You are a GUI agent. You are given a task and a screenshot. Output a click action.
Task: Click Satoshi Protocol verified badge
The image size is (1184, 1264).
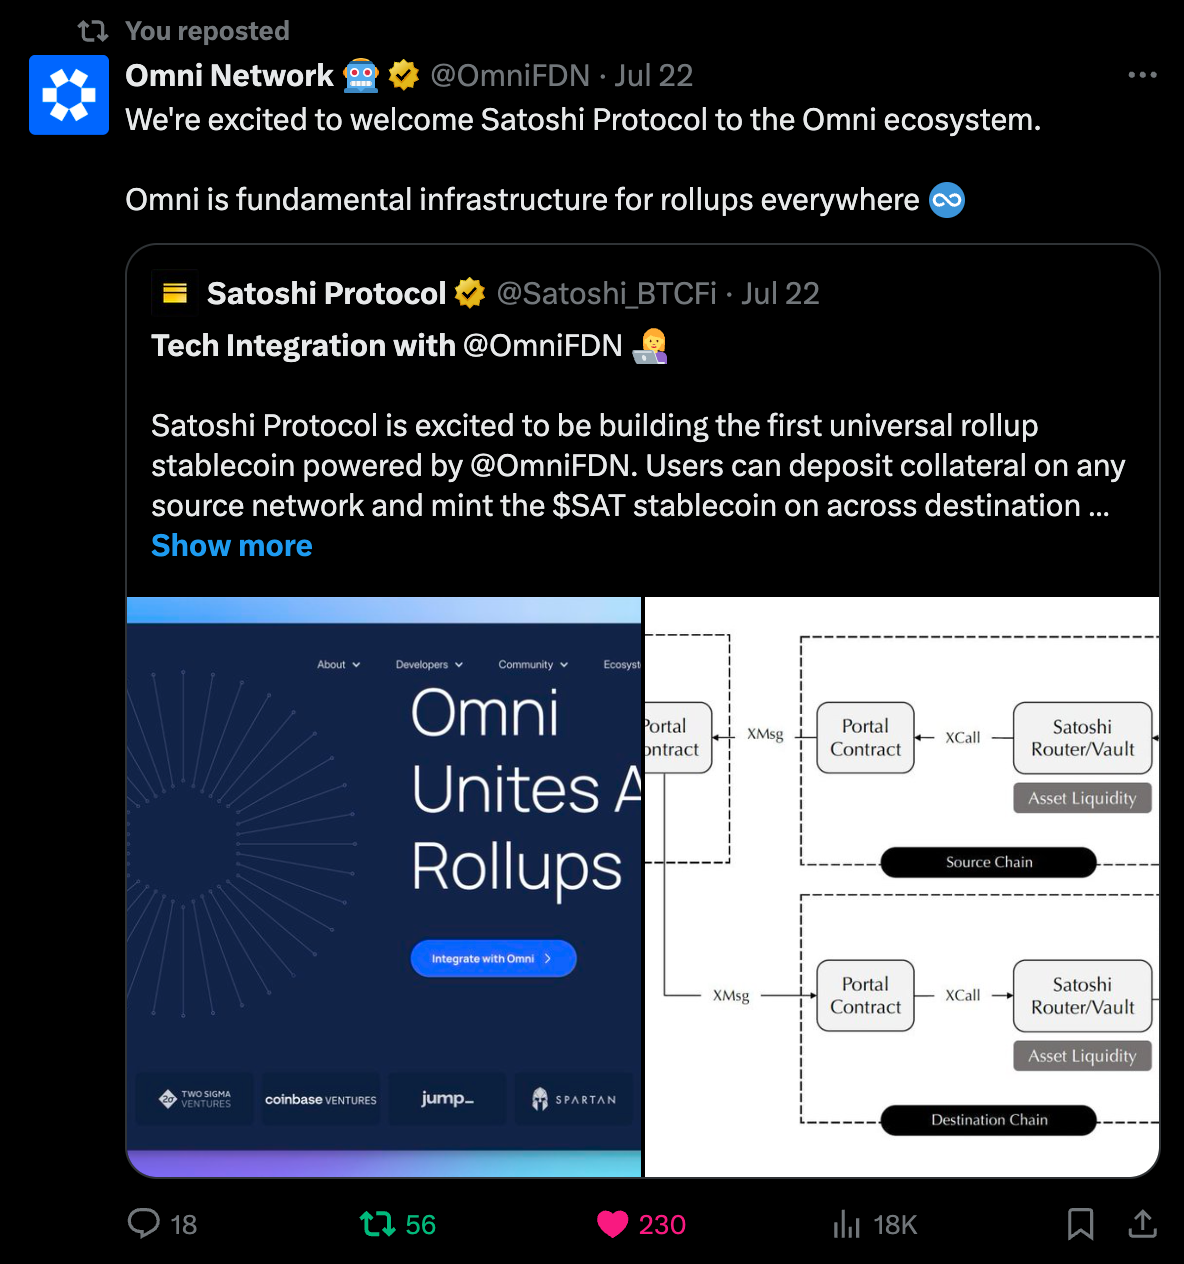coord(470,293)
